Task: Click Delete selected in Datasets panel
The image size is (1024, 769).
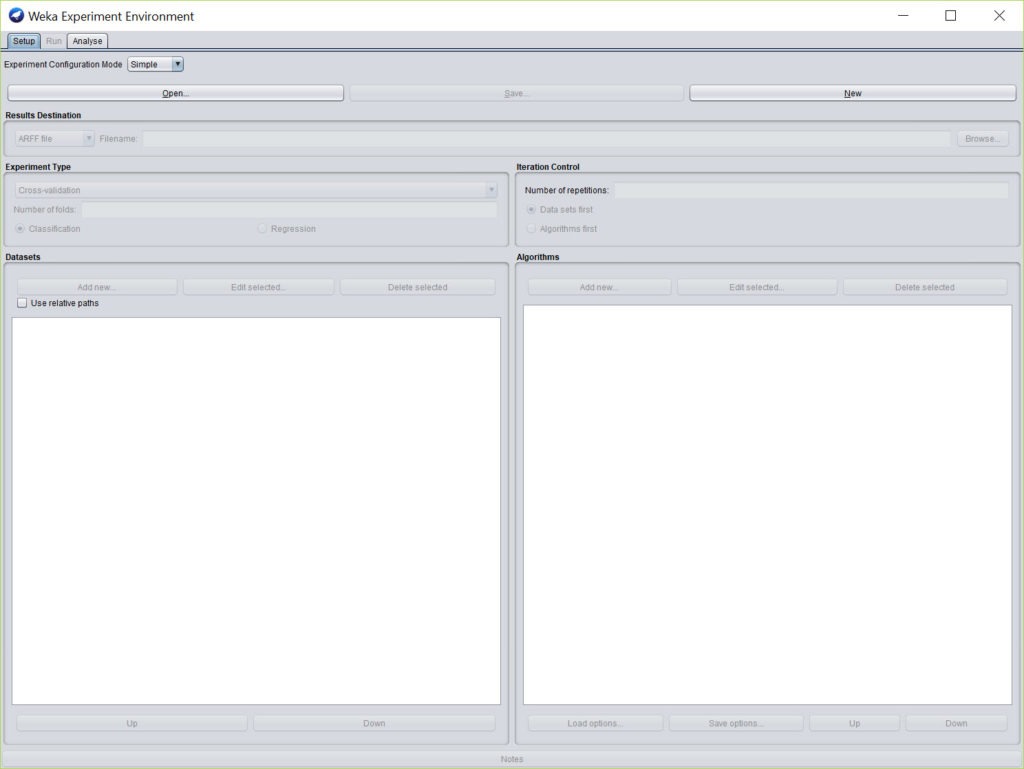Action: pyautogui.click(x=417, y=287)
